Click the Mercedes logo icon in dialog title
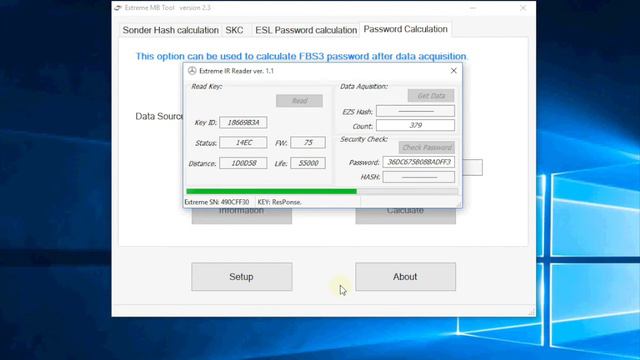Image resolution: width=640 pixels, height=360 pixels. pyautogui.click(x=192, y=71)
